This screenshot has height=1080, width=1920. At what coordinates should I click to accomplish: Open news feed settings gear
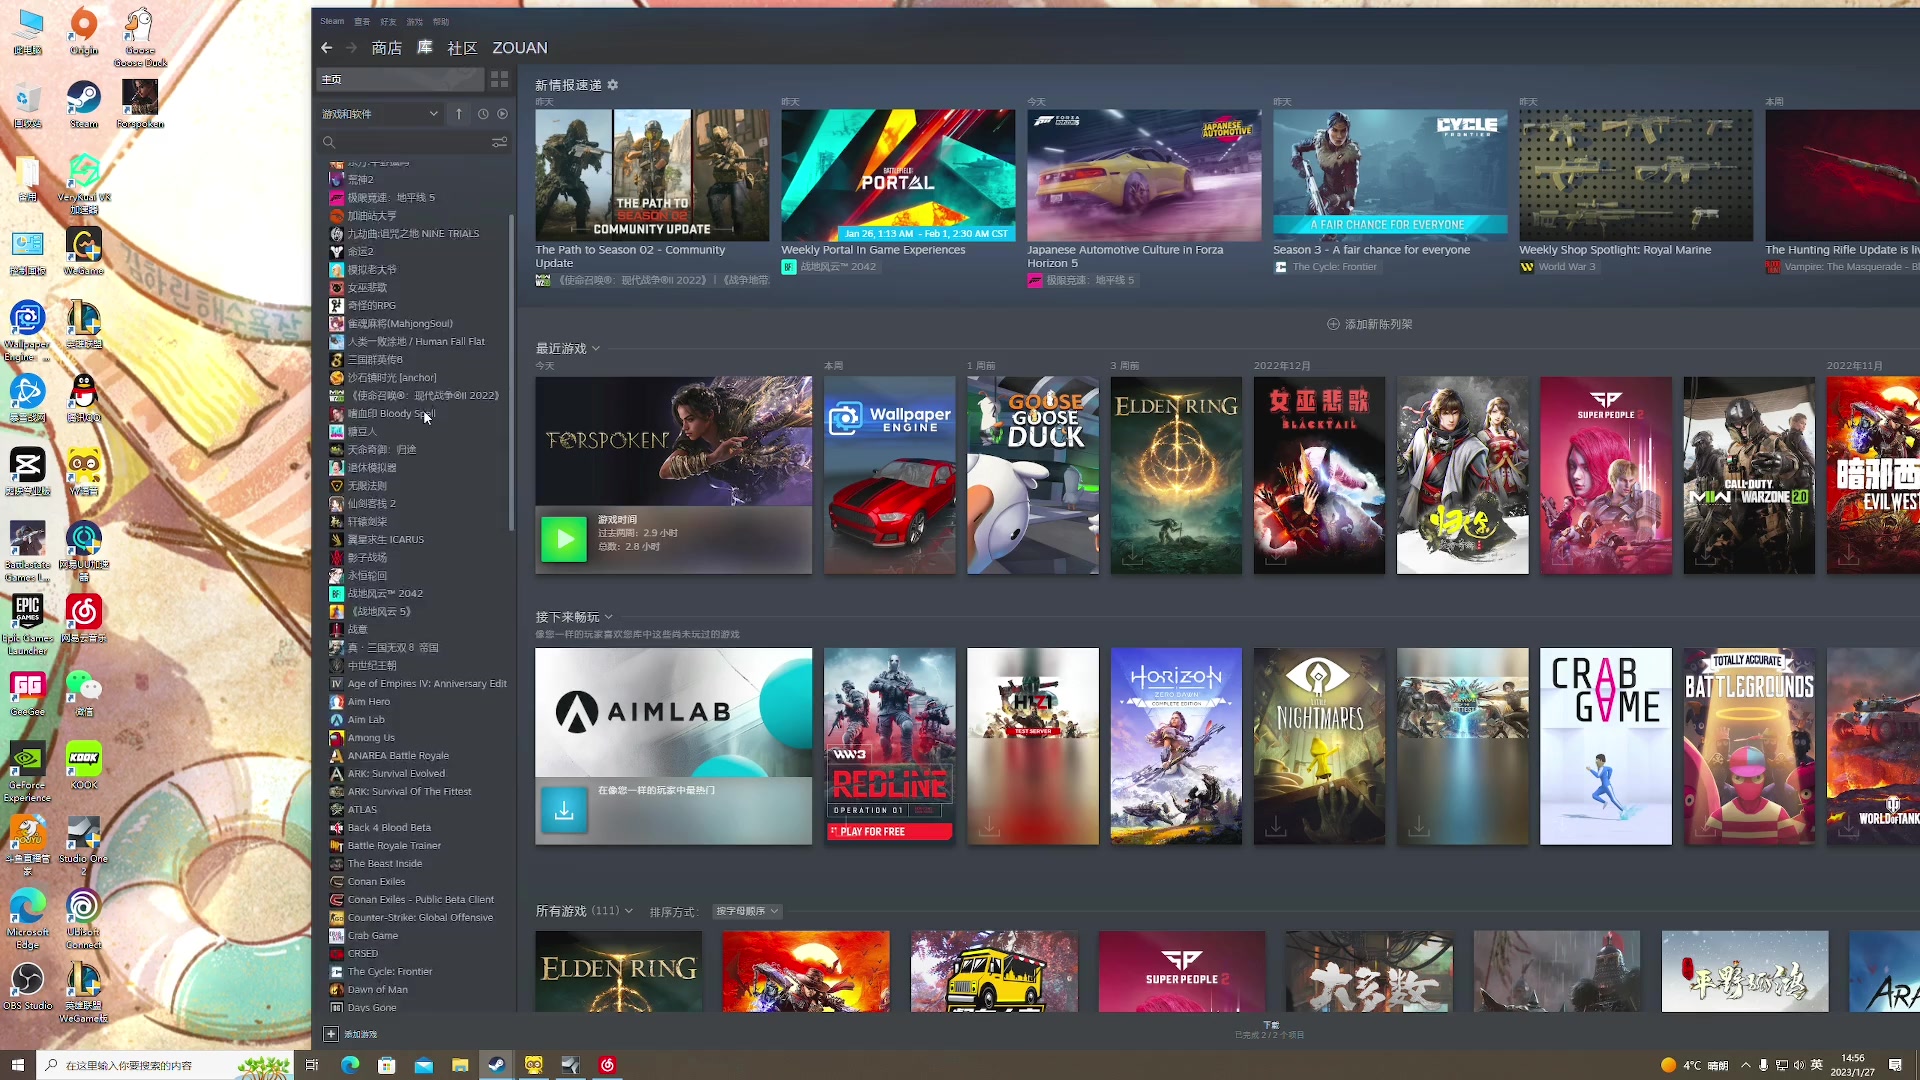[x=613, y=85]
